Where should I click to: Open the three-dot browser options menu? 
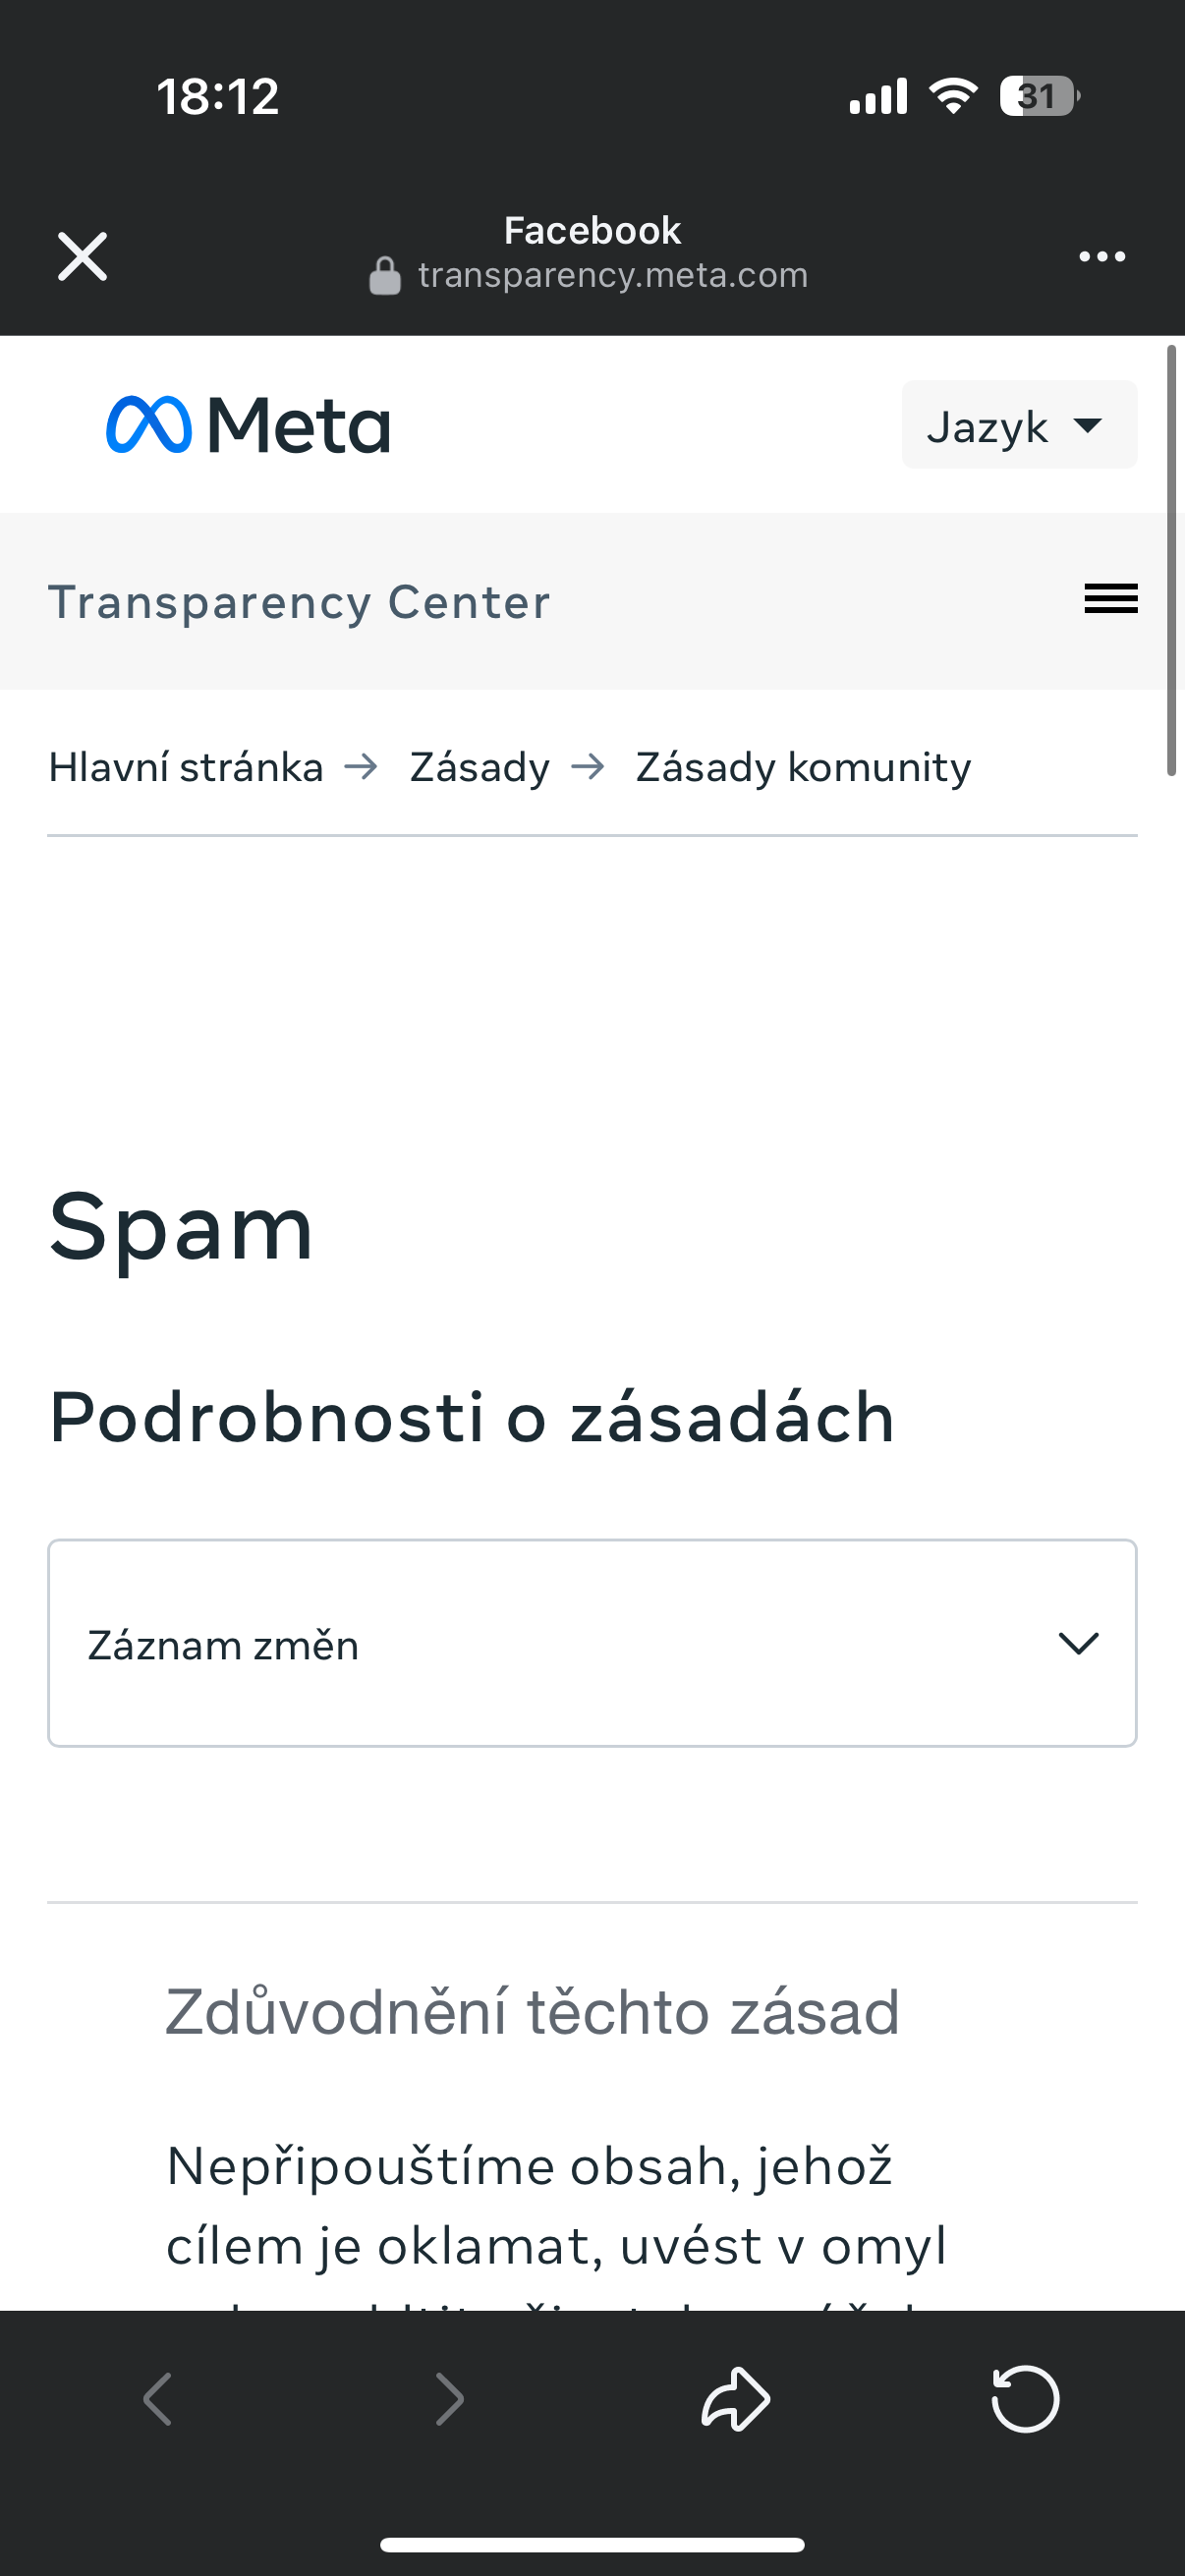[x=1101, y=257]
